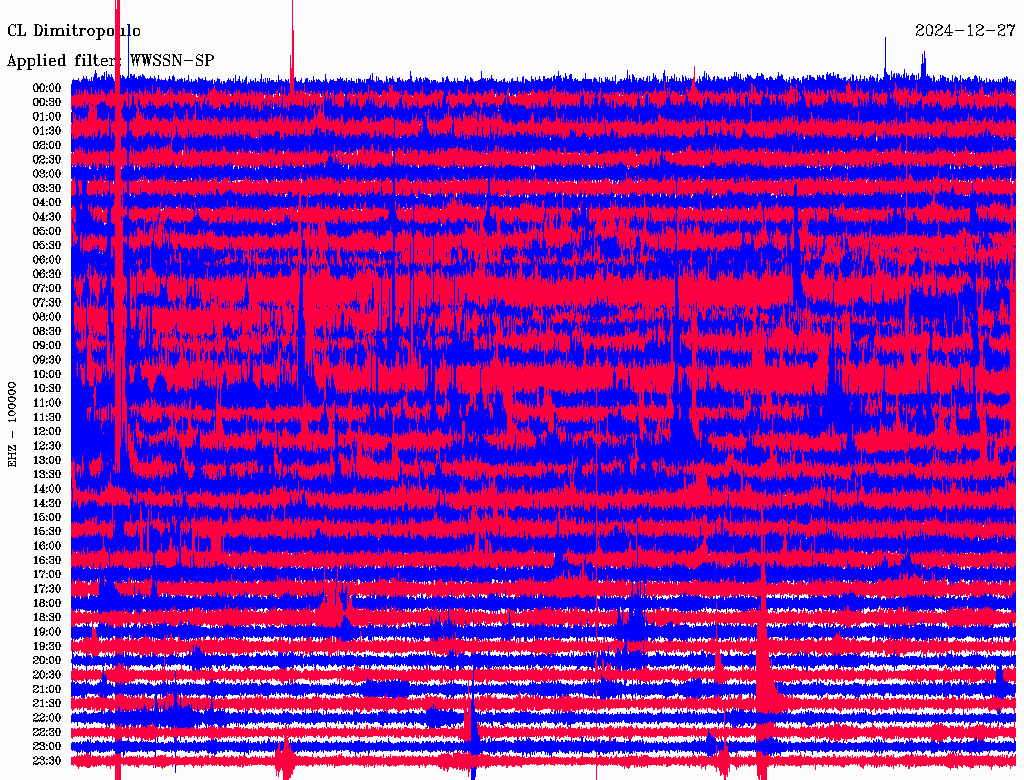Click the CL Dimitropoulo station title
The image size is (1024, 780).
pos(74,31)
